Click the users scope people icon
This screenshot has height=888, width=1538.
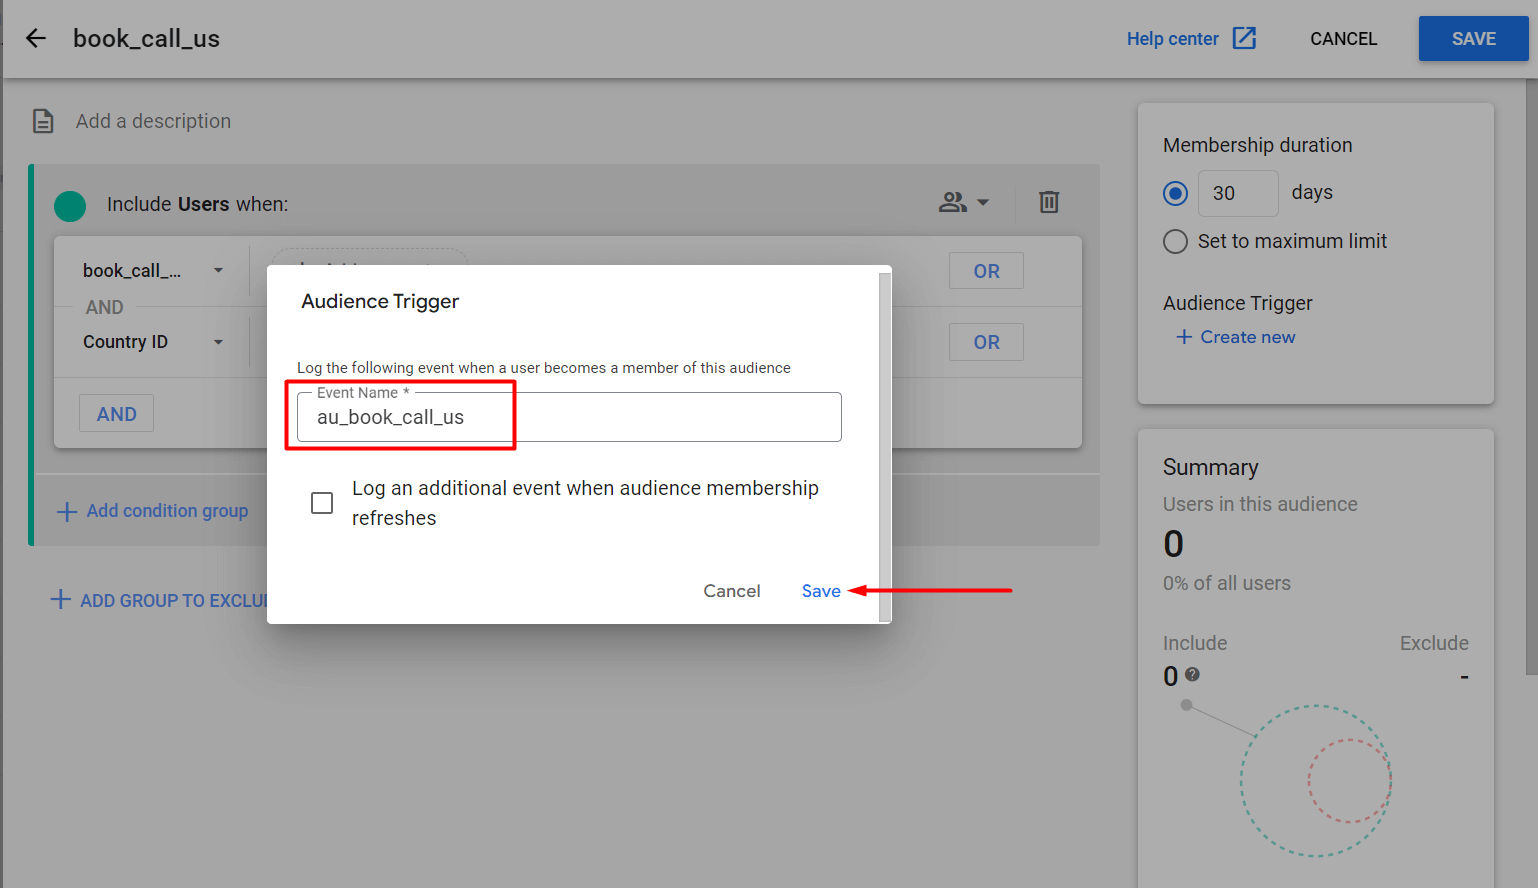click(951, 203)
